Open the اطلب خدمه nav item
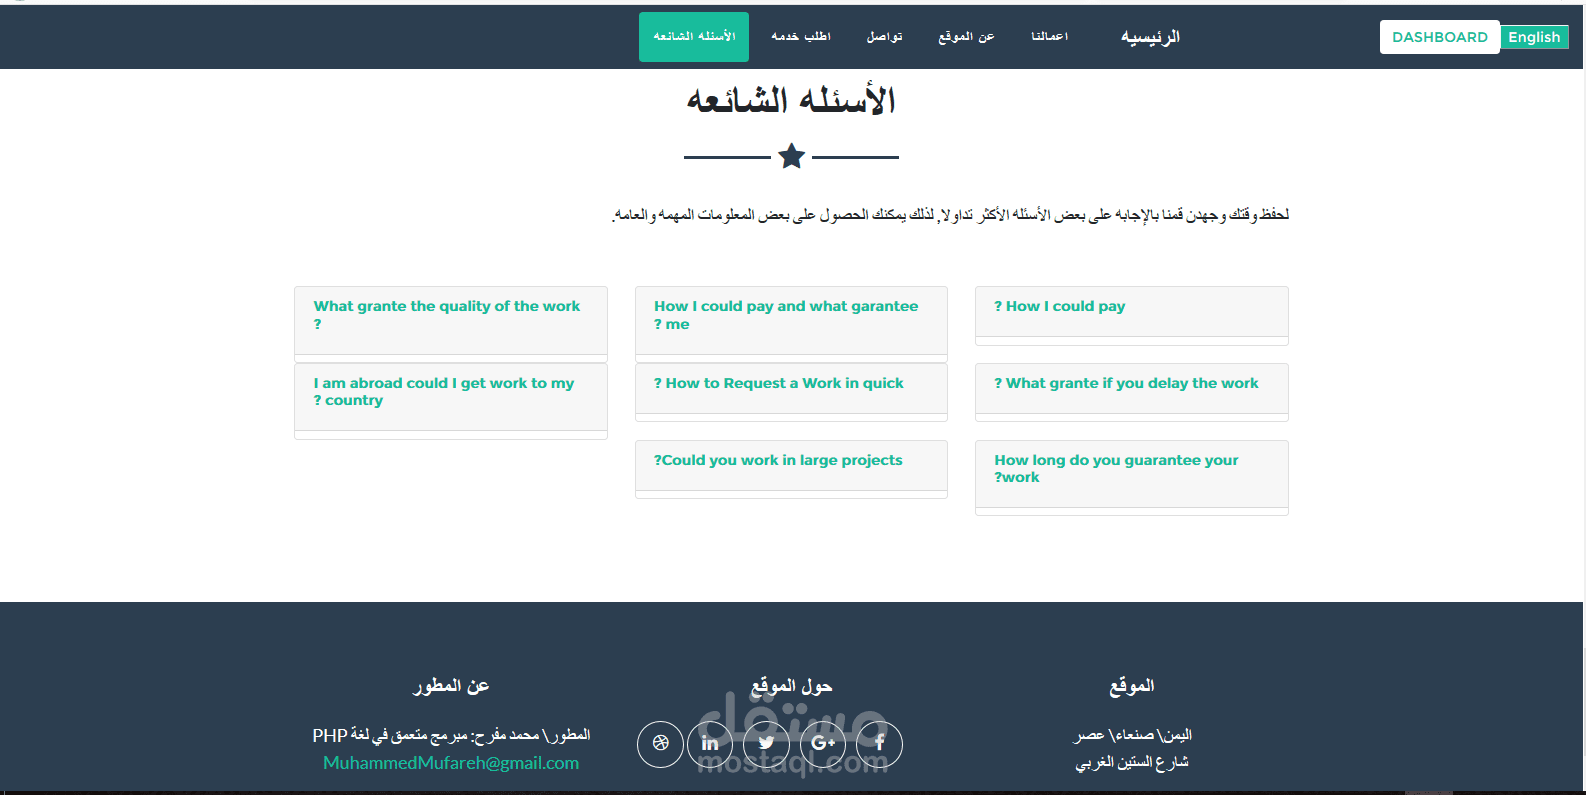1586x795 pixels. click(x=801, y=37)
